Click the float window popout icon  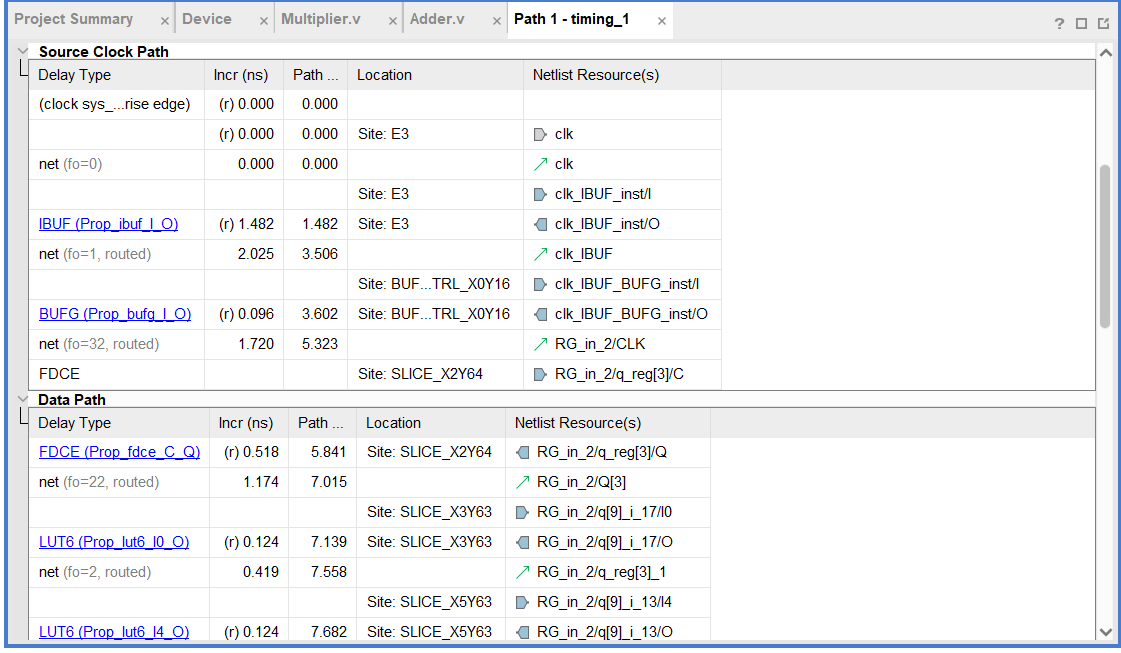[x=1103, y=24]
